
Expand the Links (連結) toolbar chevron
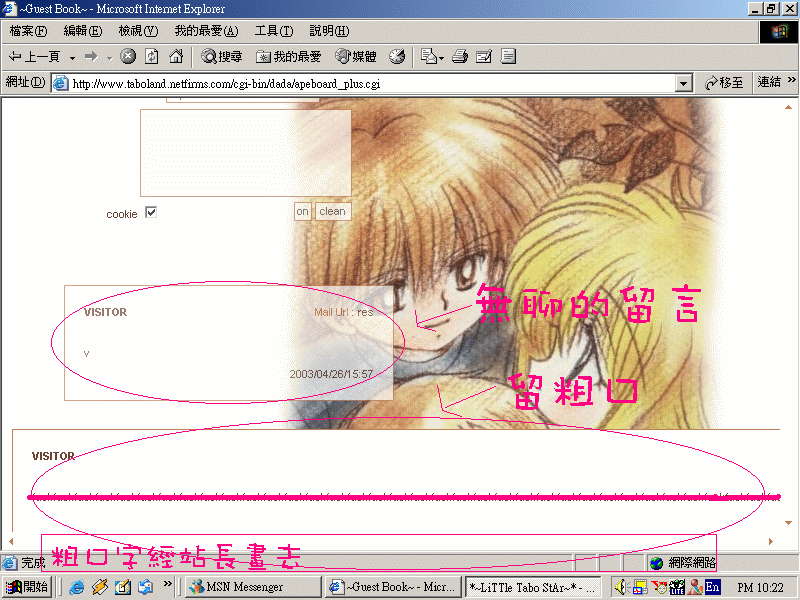[792, 80]
